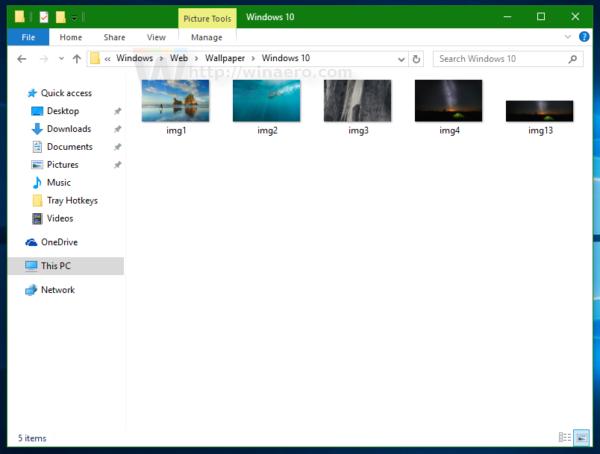This screenshot has height=454, width=600.
Task: Select Network in the navigation pane
Action: coord(58,290)
